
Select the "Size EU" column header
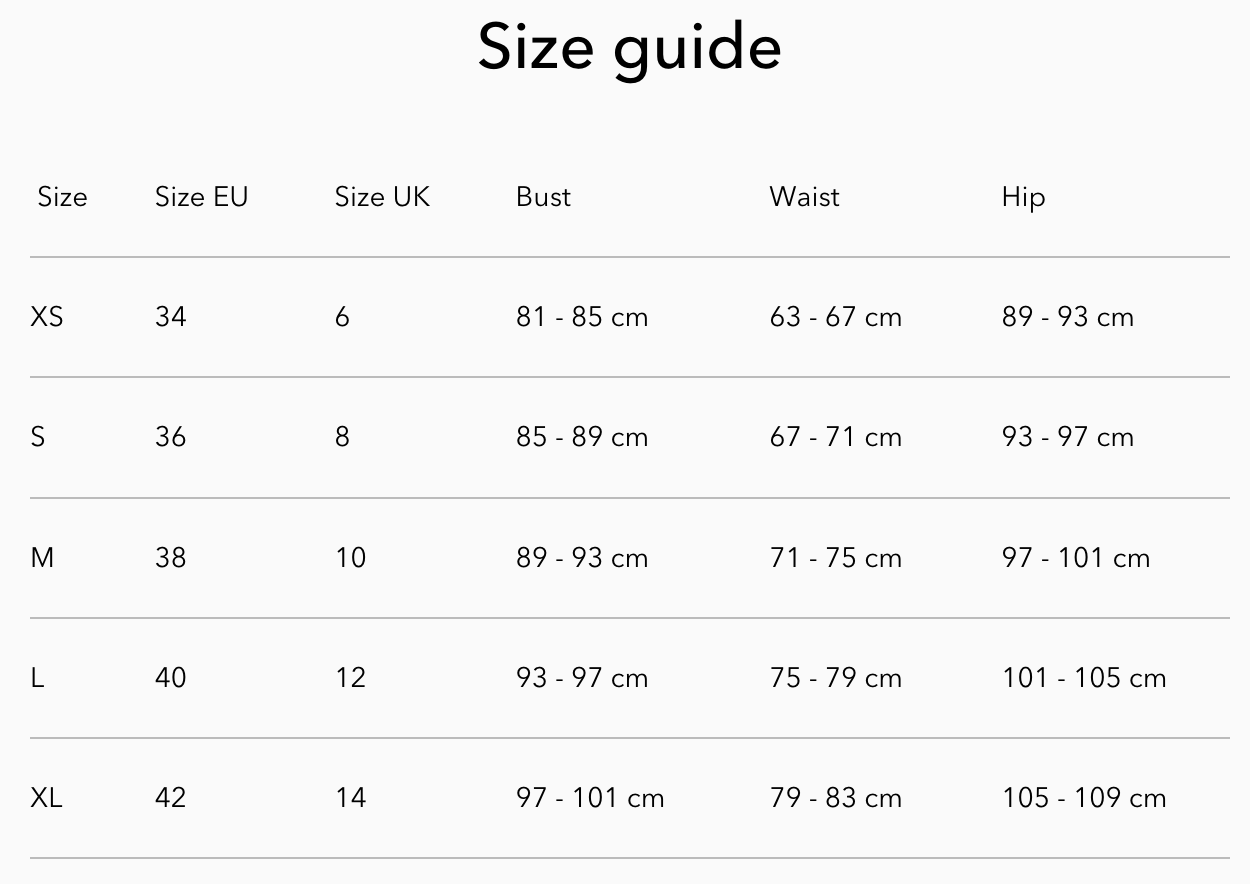[201, 197]
